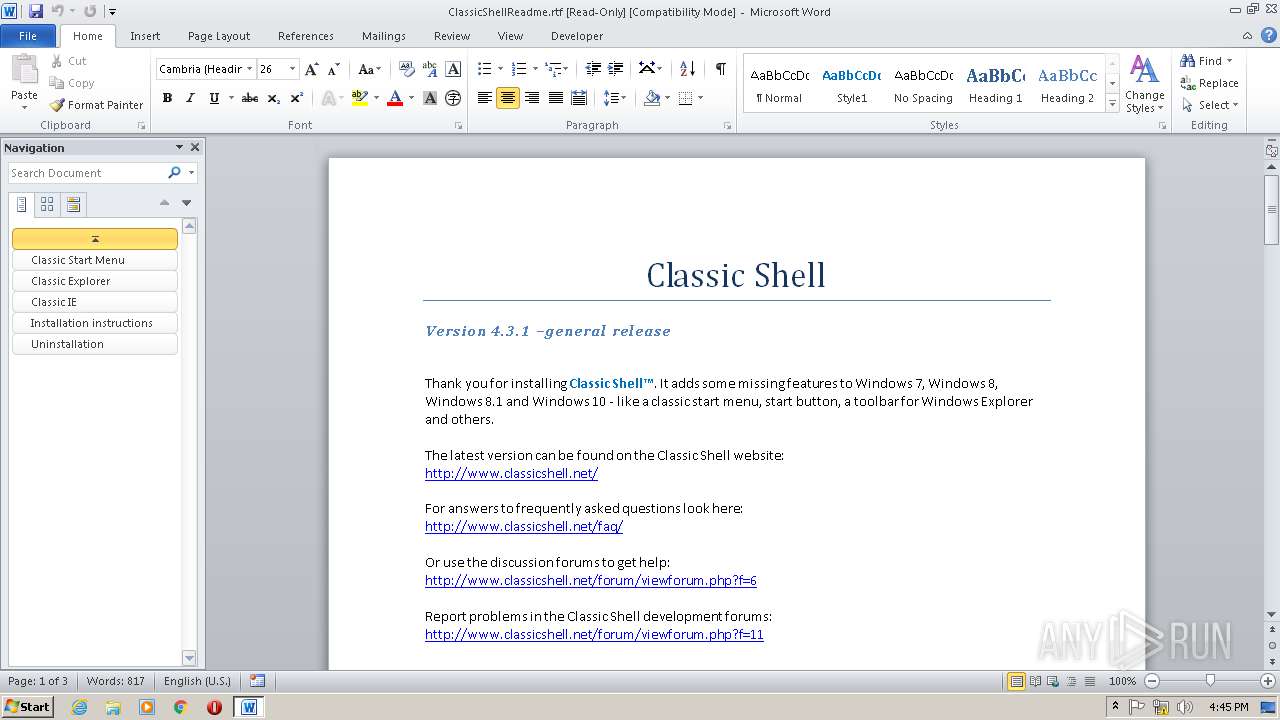Viewport: 1280px width, 720px height.
Task: Click Clear Formatting icon
Action: click(406, 69)
